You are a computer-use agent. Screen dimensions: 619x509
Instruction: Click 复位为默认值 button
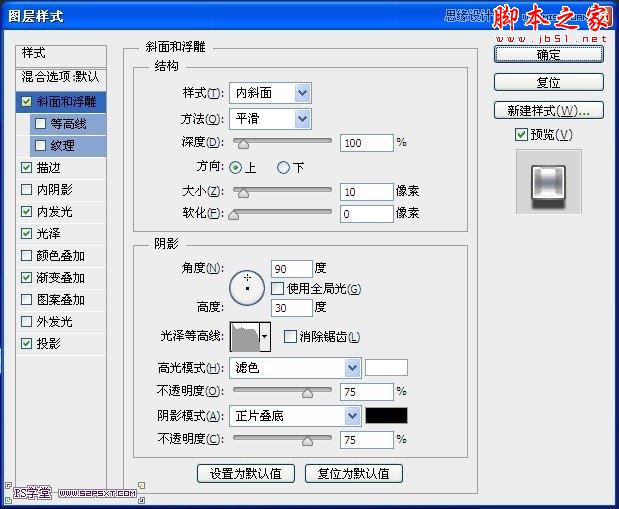coord(354,473)
